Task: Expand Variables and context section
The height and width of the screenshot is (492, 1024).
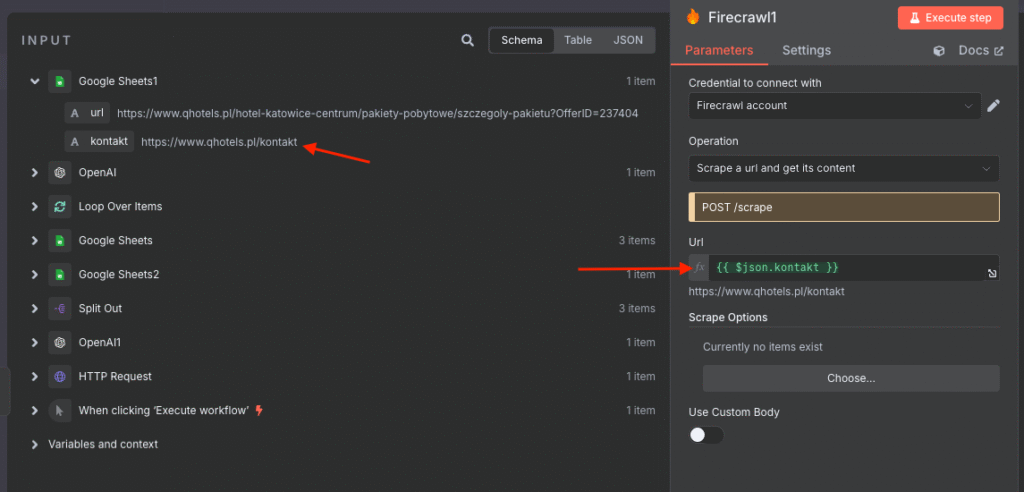Action: (x=35, y=444)
